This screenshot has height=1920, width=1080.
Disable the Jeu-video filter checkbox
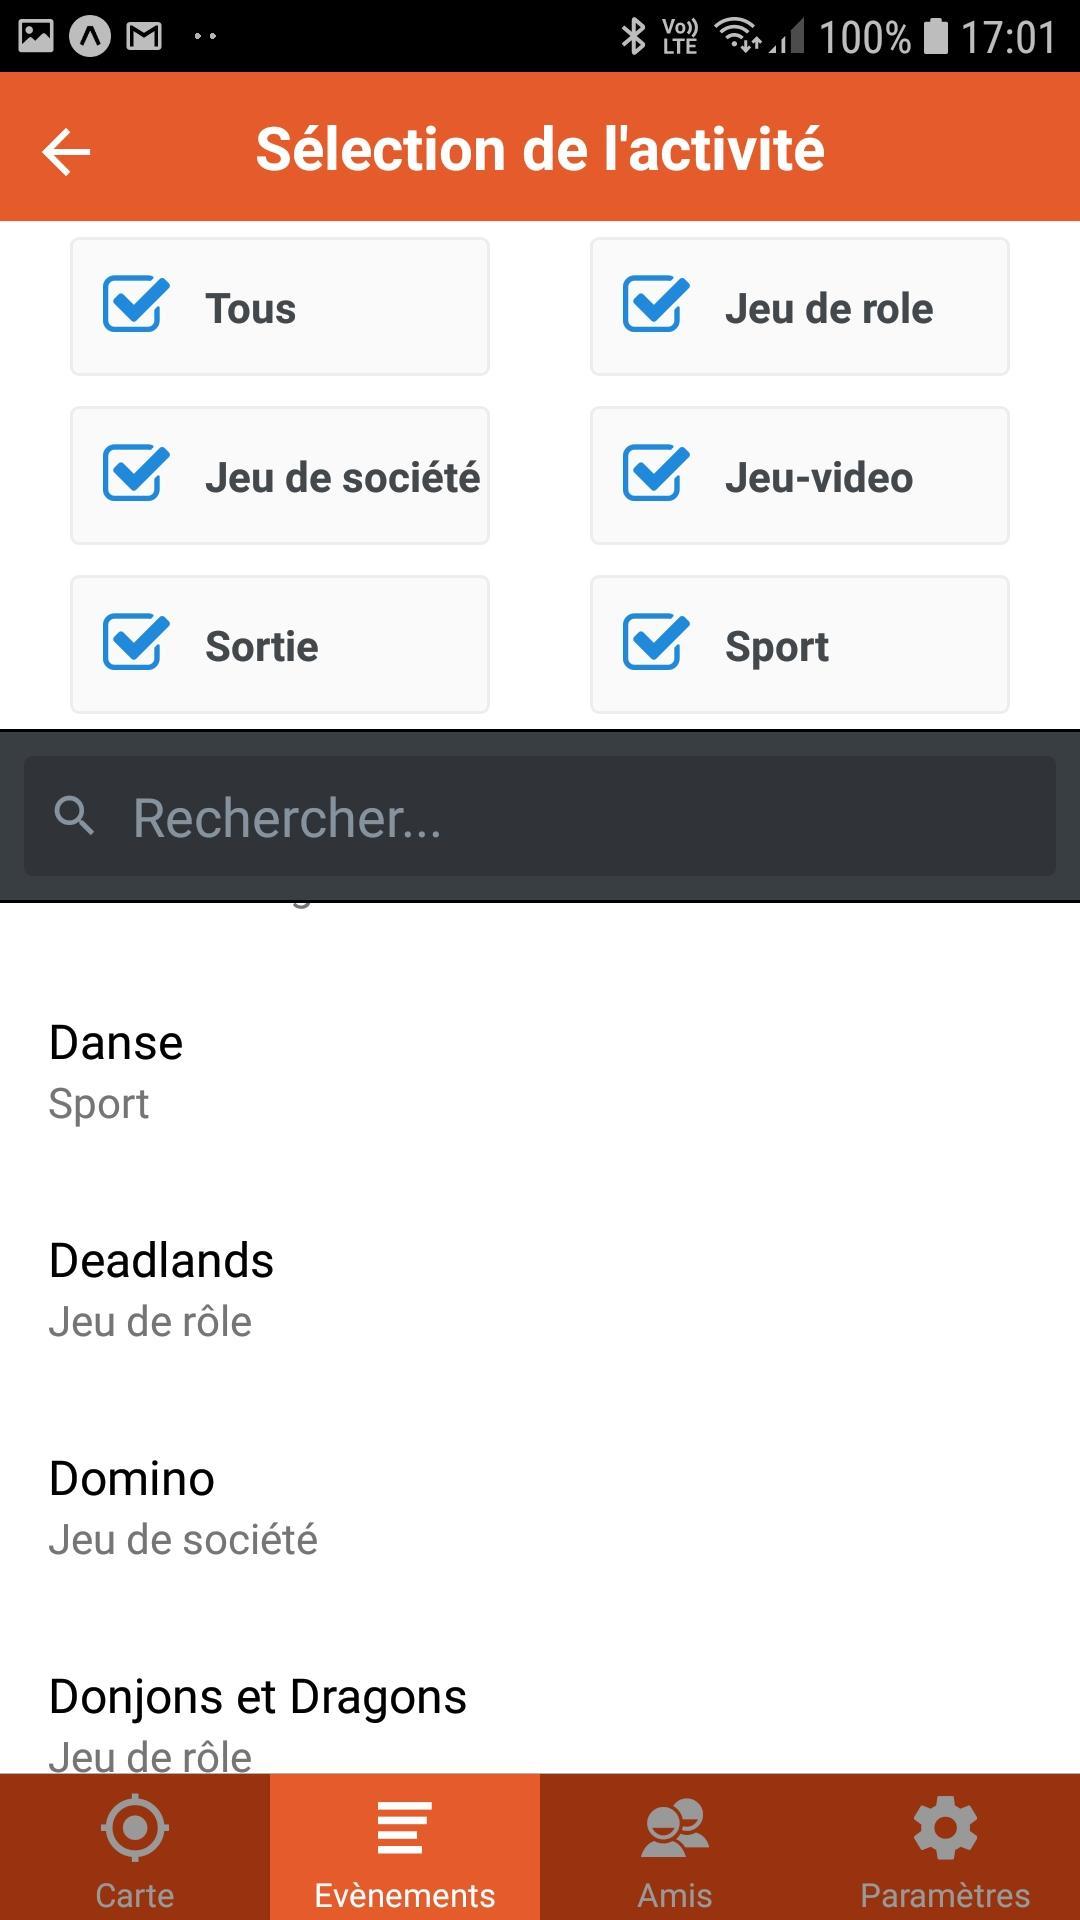point(656,474)
